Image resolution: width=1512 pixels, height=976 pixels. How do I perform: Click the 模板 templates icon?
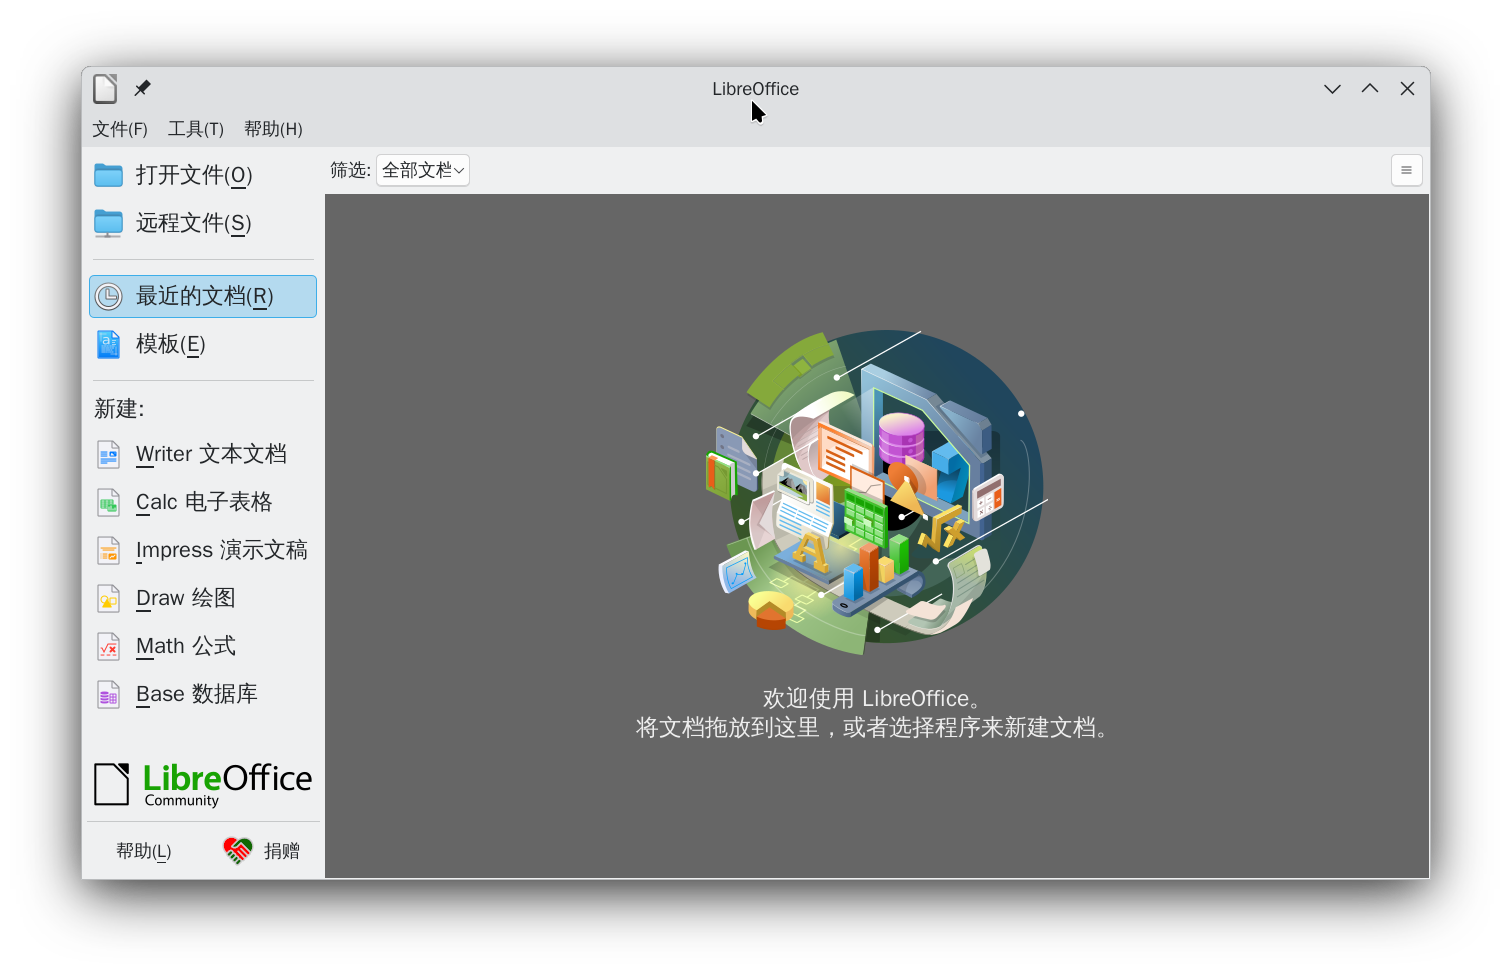107,344
